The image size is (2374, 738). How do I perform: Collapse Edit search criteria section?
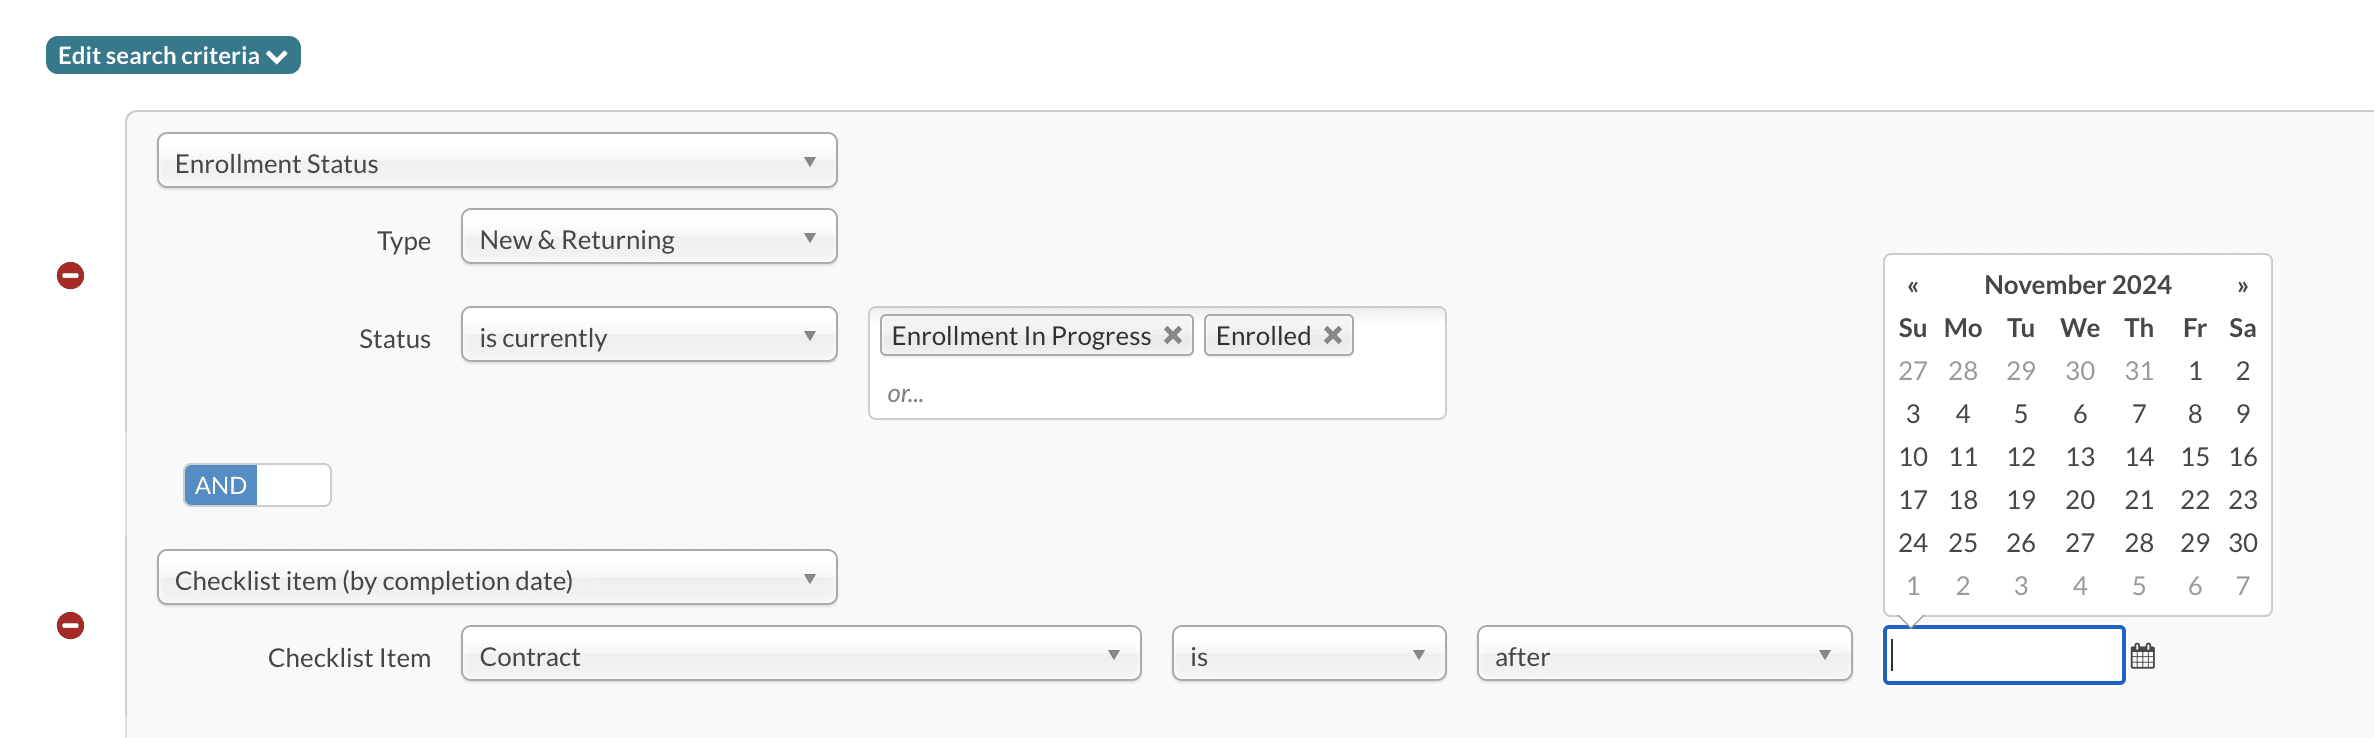173,56
